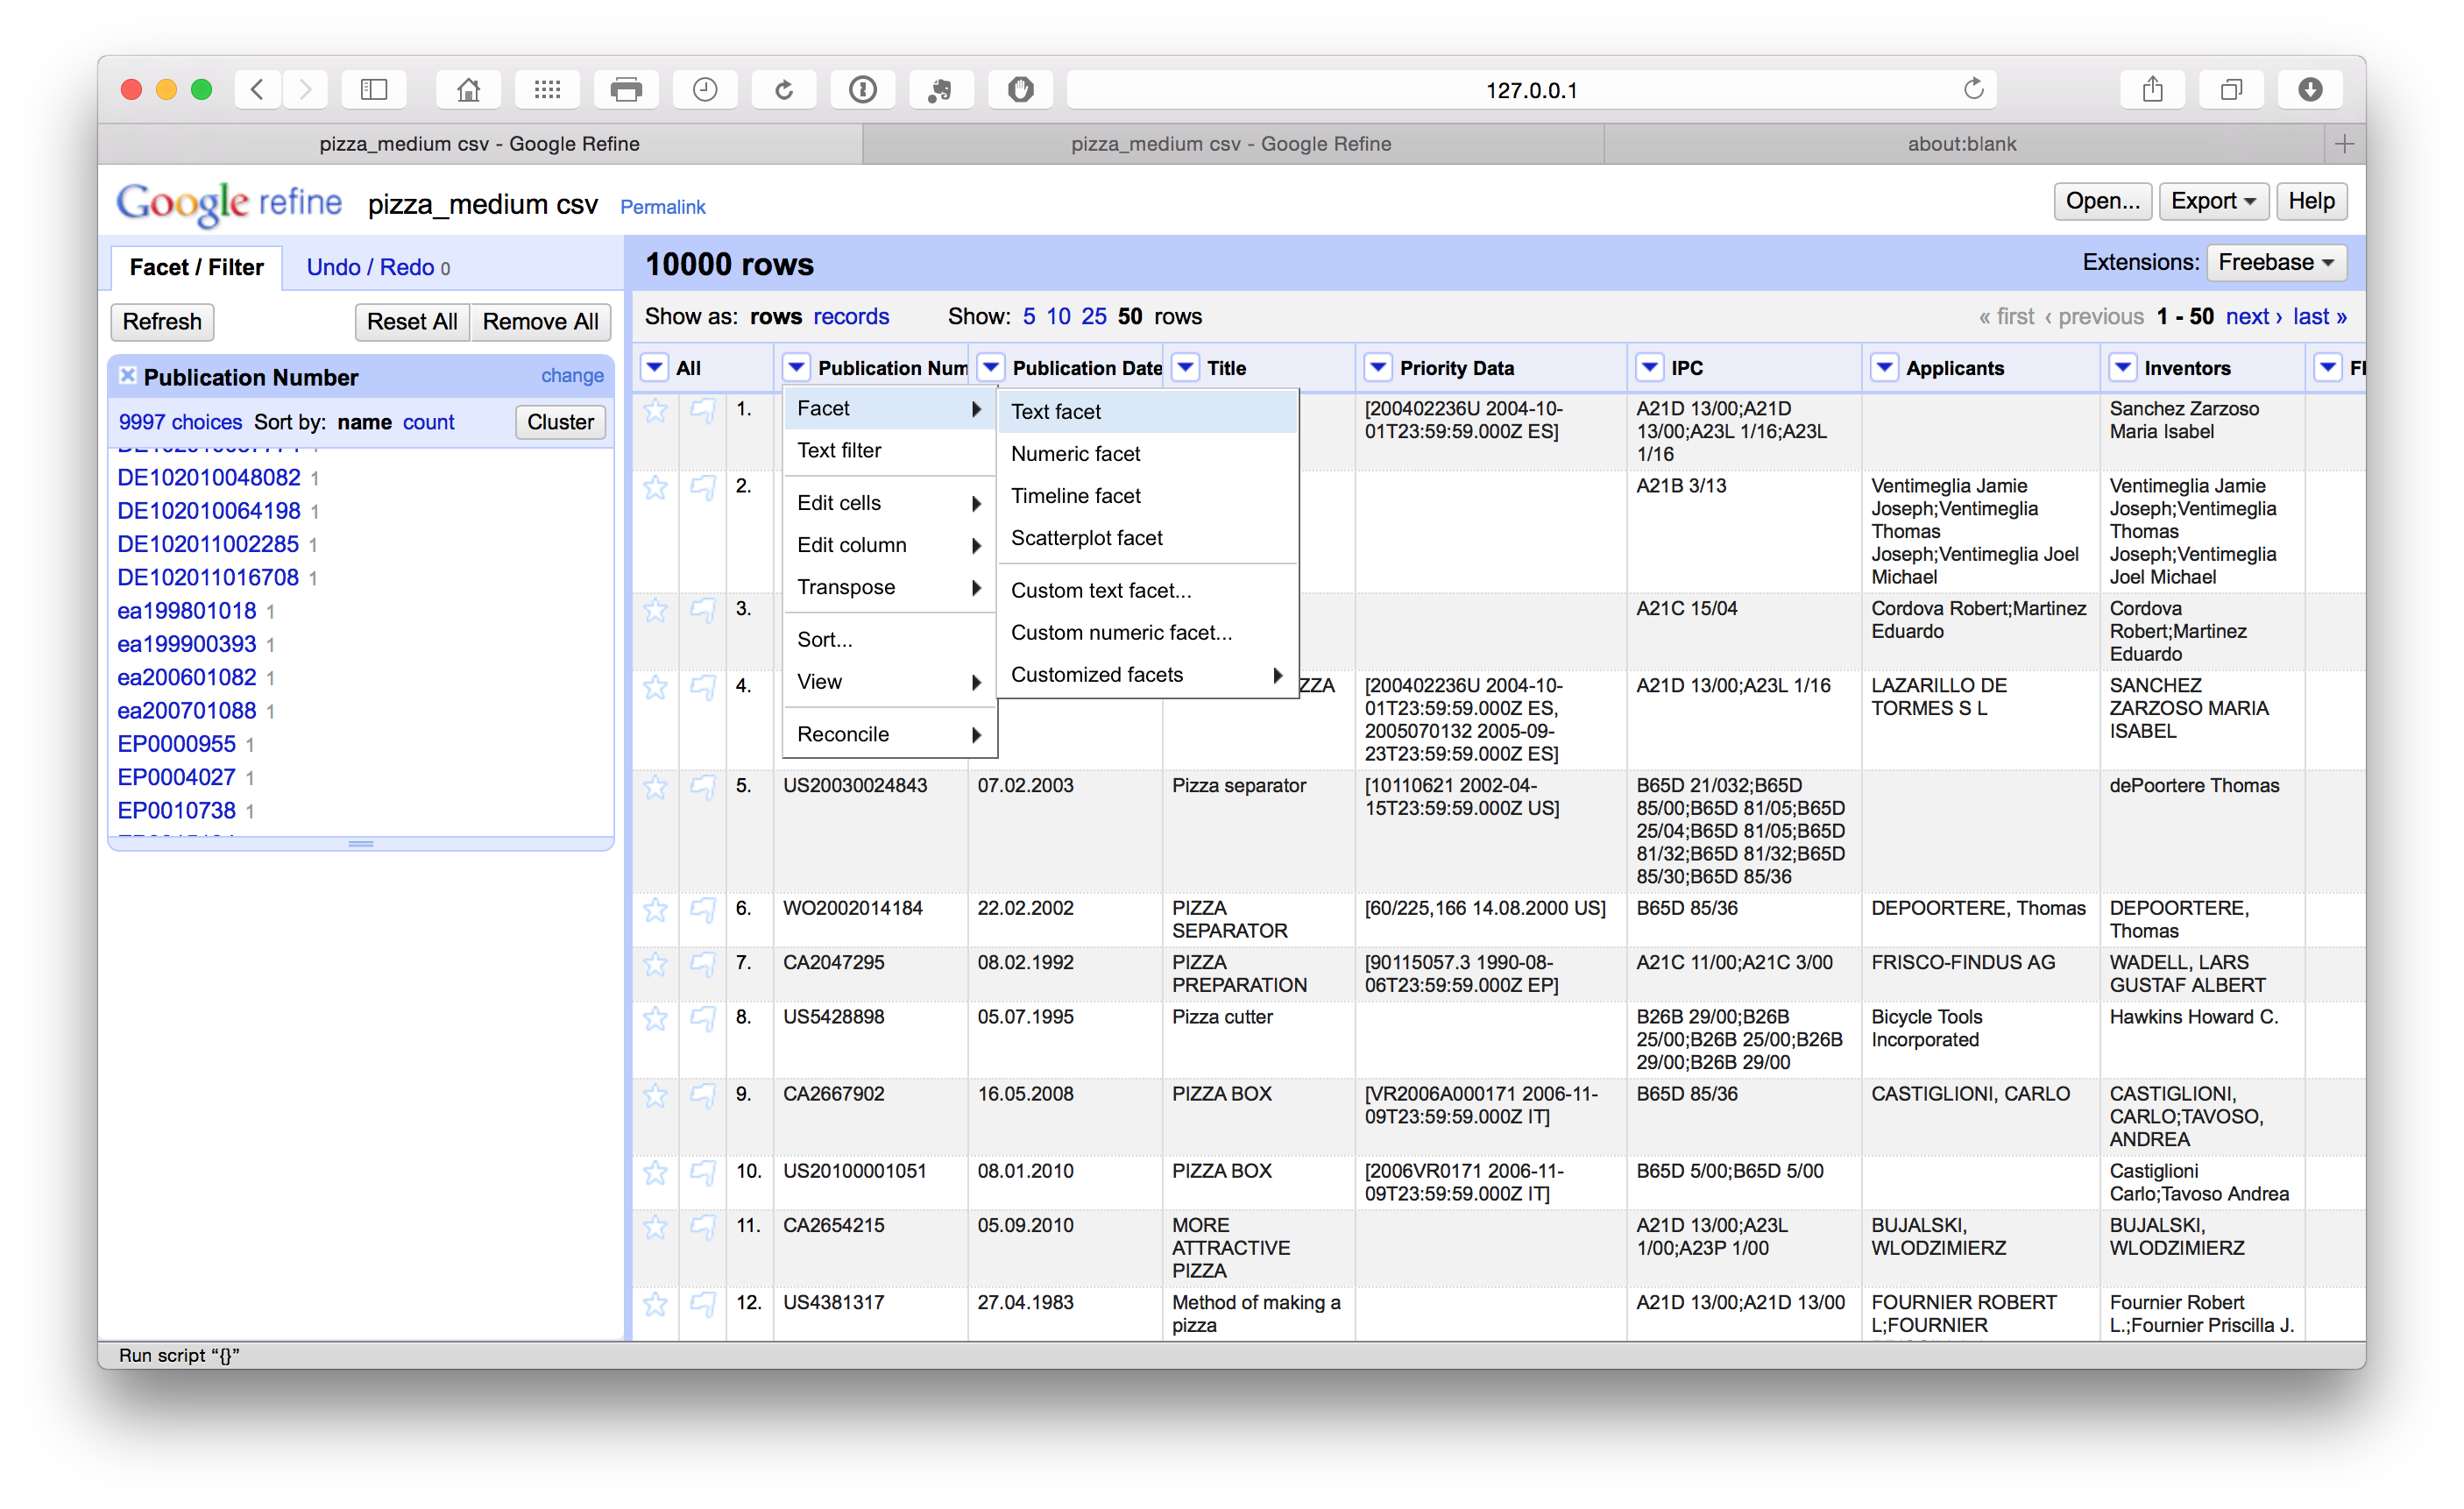Viewport: 2464px width, 1509px height.
Task: Open Publication Number column dropdown arrow
Action: pos(796,368)
